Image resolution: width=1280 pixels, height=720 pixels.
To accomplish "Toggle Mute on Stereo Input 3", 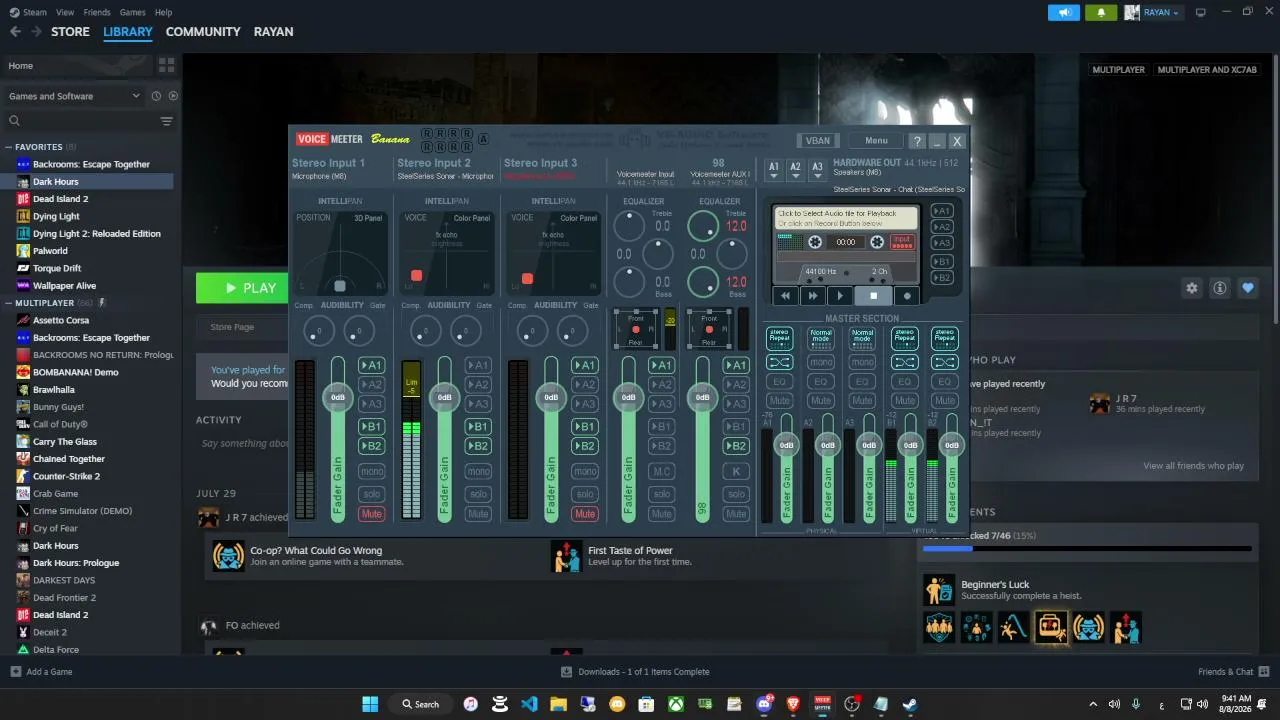I will click(585, 514).
